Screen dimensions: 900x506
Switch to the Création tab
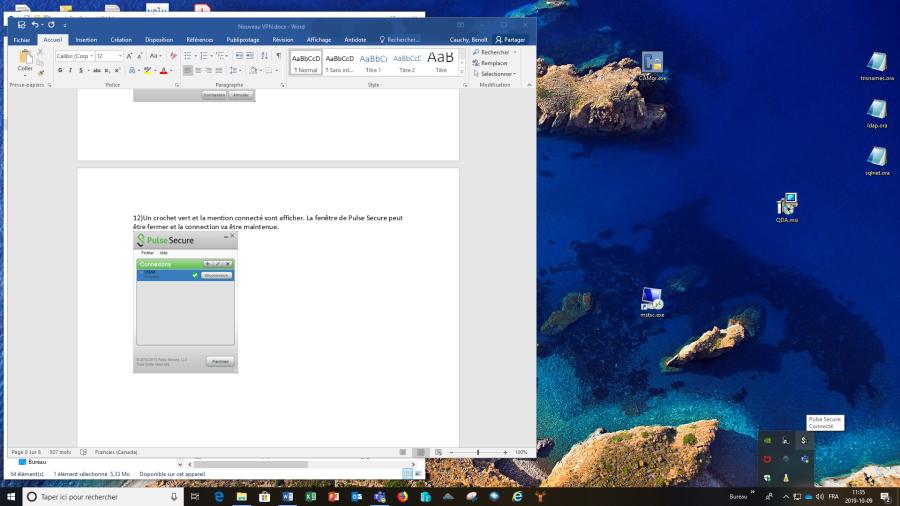tap(121, 40)
